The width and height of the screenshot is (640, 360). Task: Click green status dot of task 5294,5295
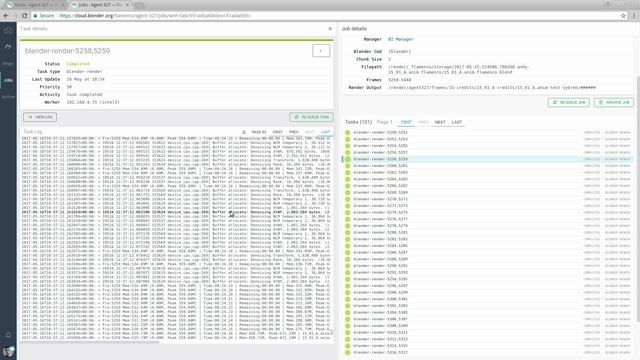click(x=348, y=279)
